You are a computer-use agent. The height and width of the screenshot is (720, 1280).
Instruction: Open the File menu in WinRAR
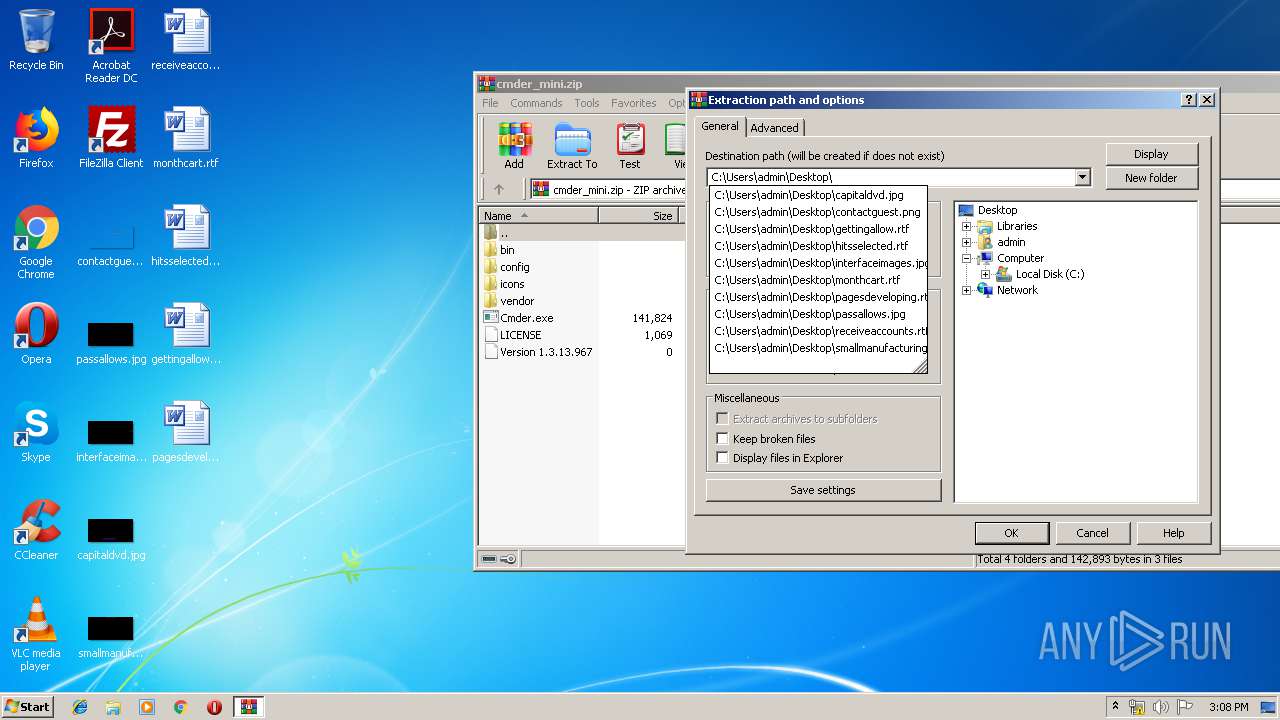[x=490, y=103]
